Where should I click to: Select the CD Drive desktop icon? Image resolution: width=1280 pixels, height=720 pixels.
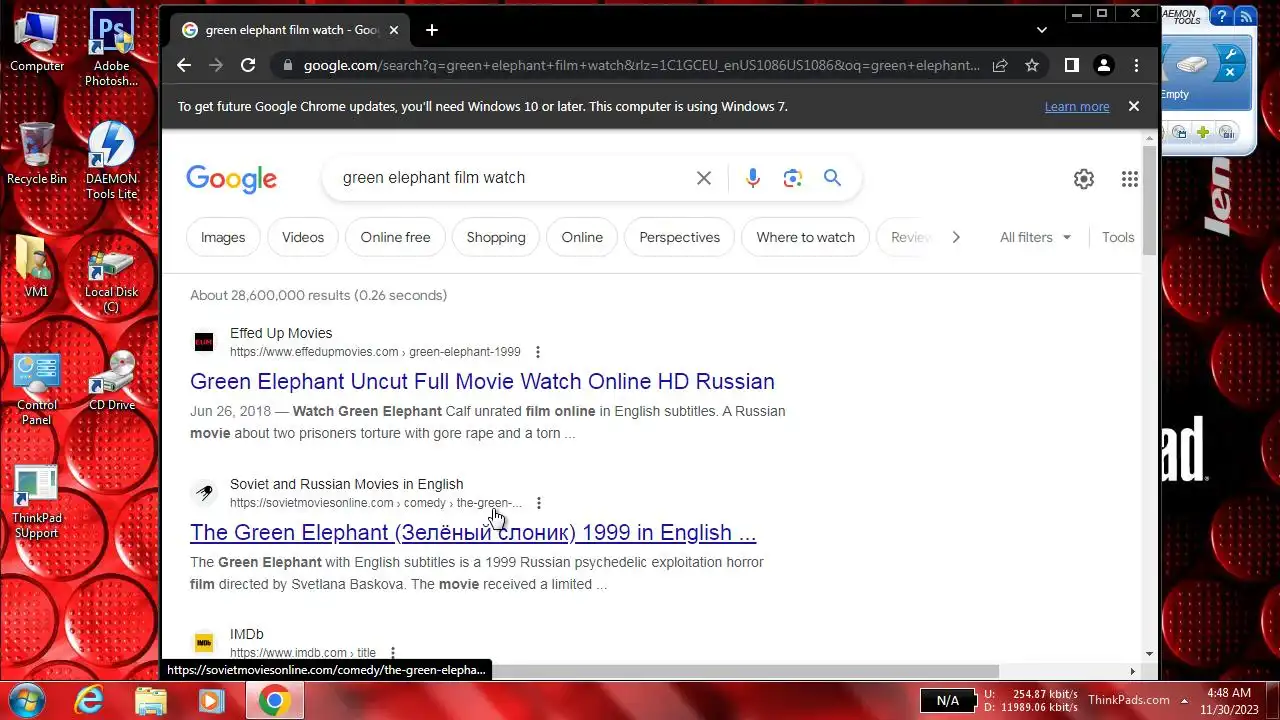coord(111,381)
